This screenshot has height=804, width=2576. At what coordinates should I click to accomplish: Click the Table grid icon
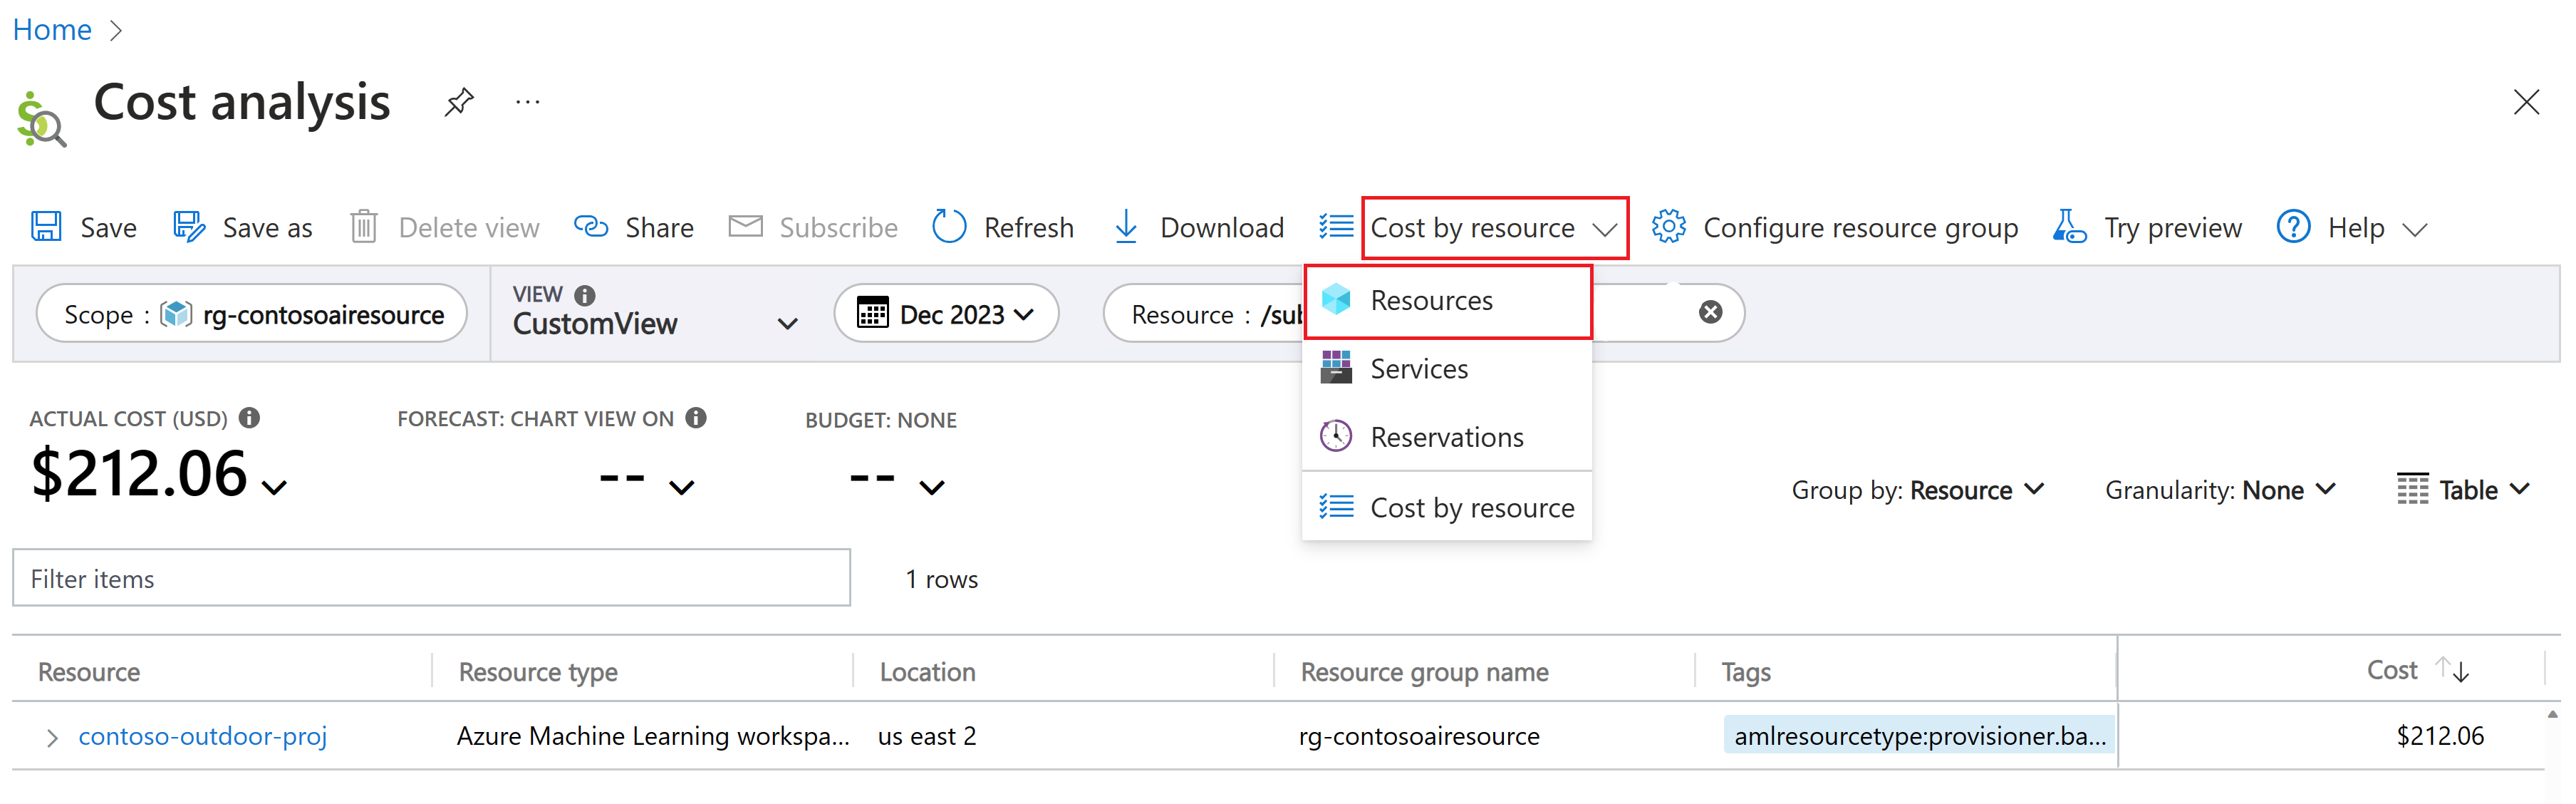(x=2412, y=489)
